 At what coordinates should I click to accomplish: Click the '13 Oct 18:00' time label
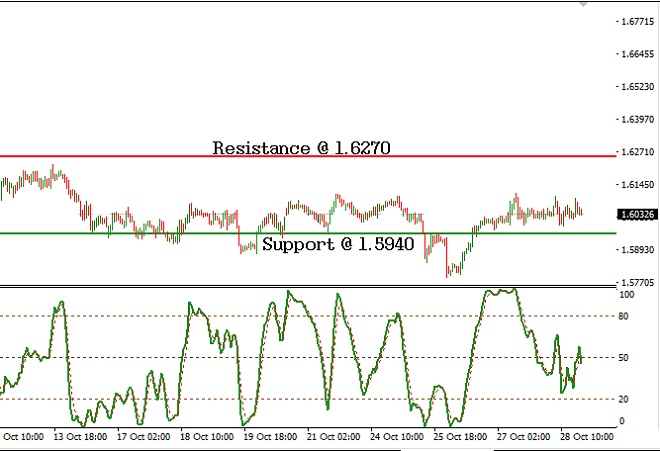coord(80,437)
